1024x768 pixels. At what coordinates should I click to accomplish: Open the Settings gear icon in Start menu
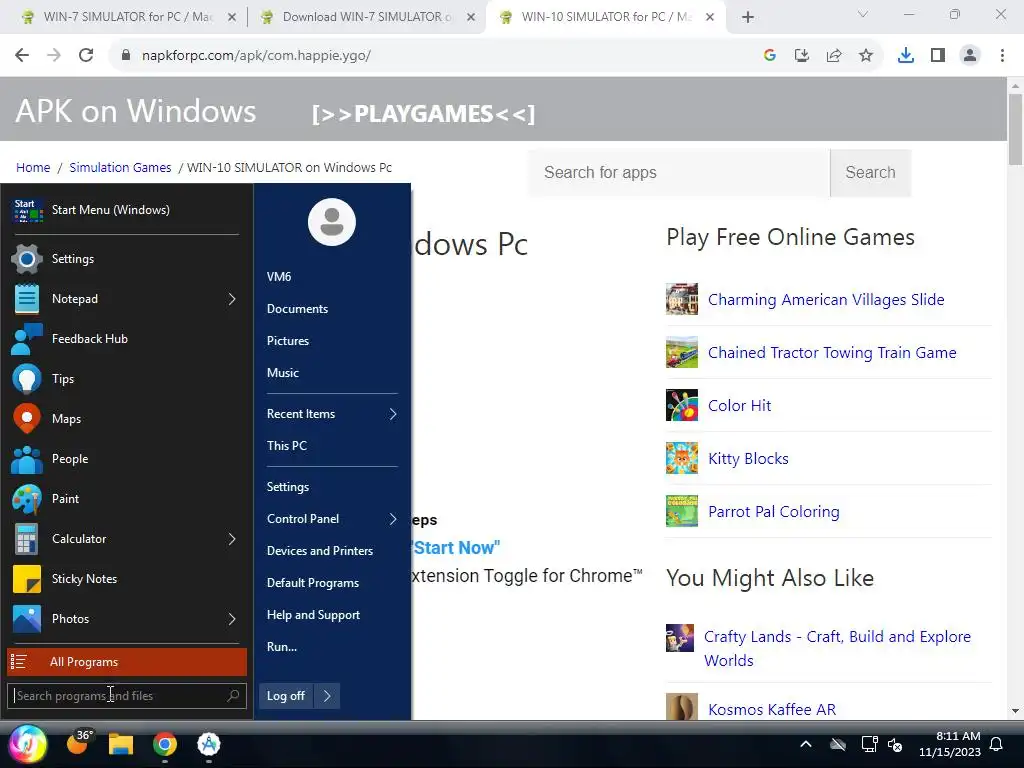[x=27, y=259]
